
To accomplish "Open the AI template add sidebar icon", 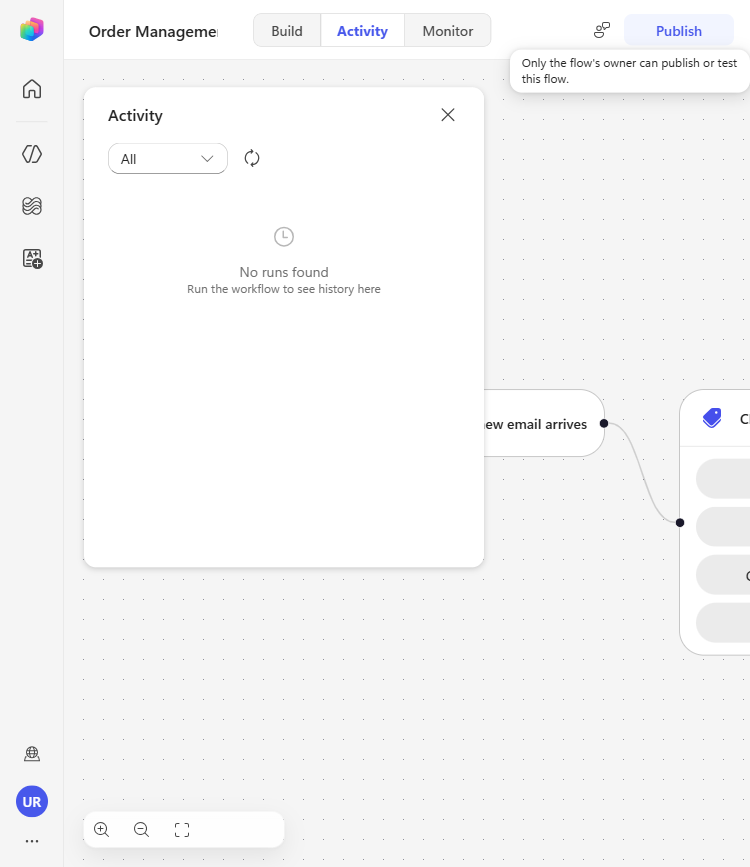I will (x=32, y=258).
